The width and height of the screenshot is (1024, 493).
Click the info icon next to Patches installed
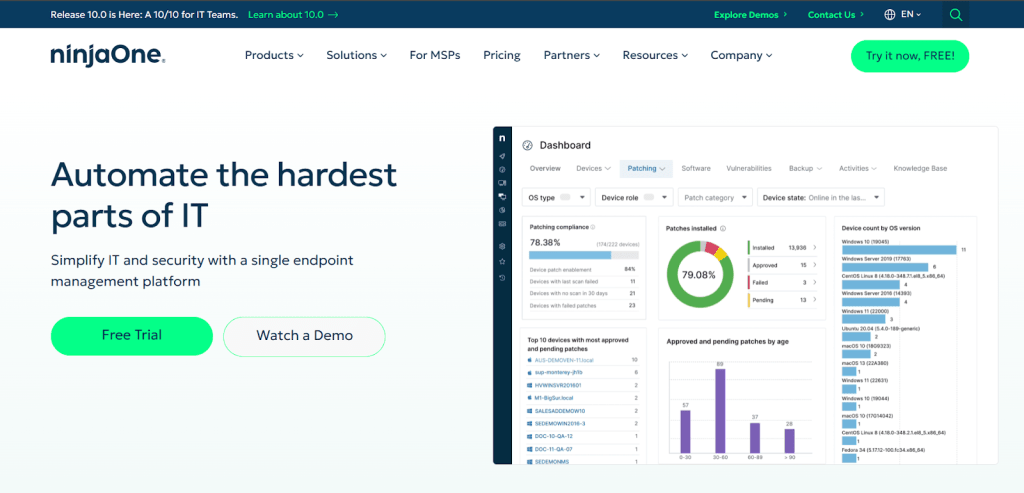pyautogui.click(x=723, y=228)
